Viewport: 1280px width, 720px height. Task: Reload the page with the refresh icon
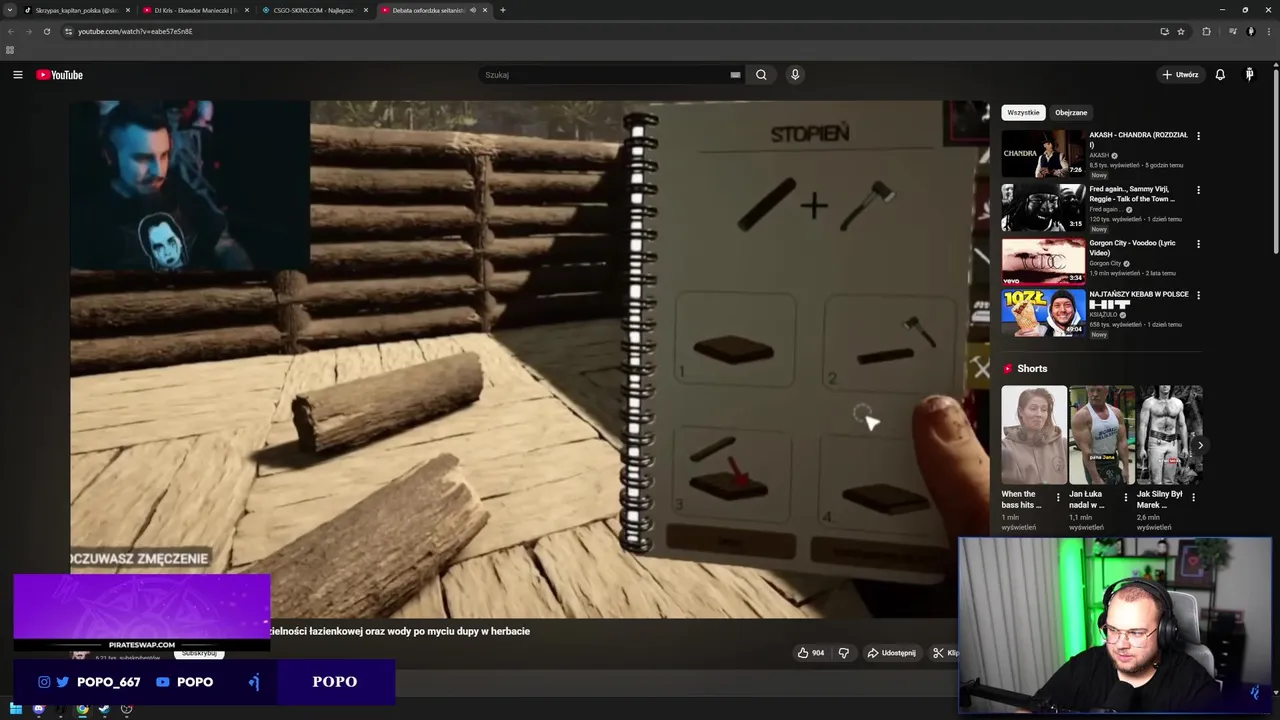(46, 31)
